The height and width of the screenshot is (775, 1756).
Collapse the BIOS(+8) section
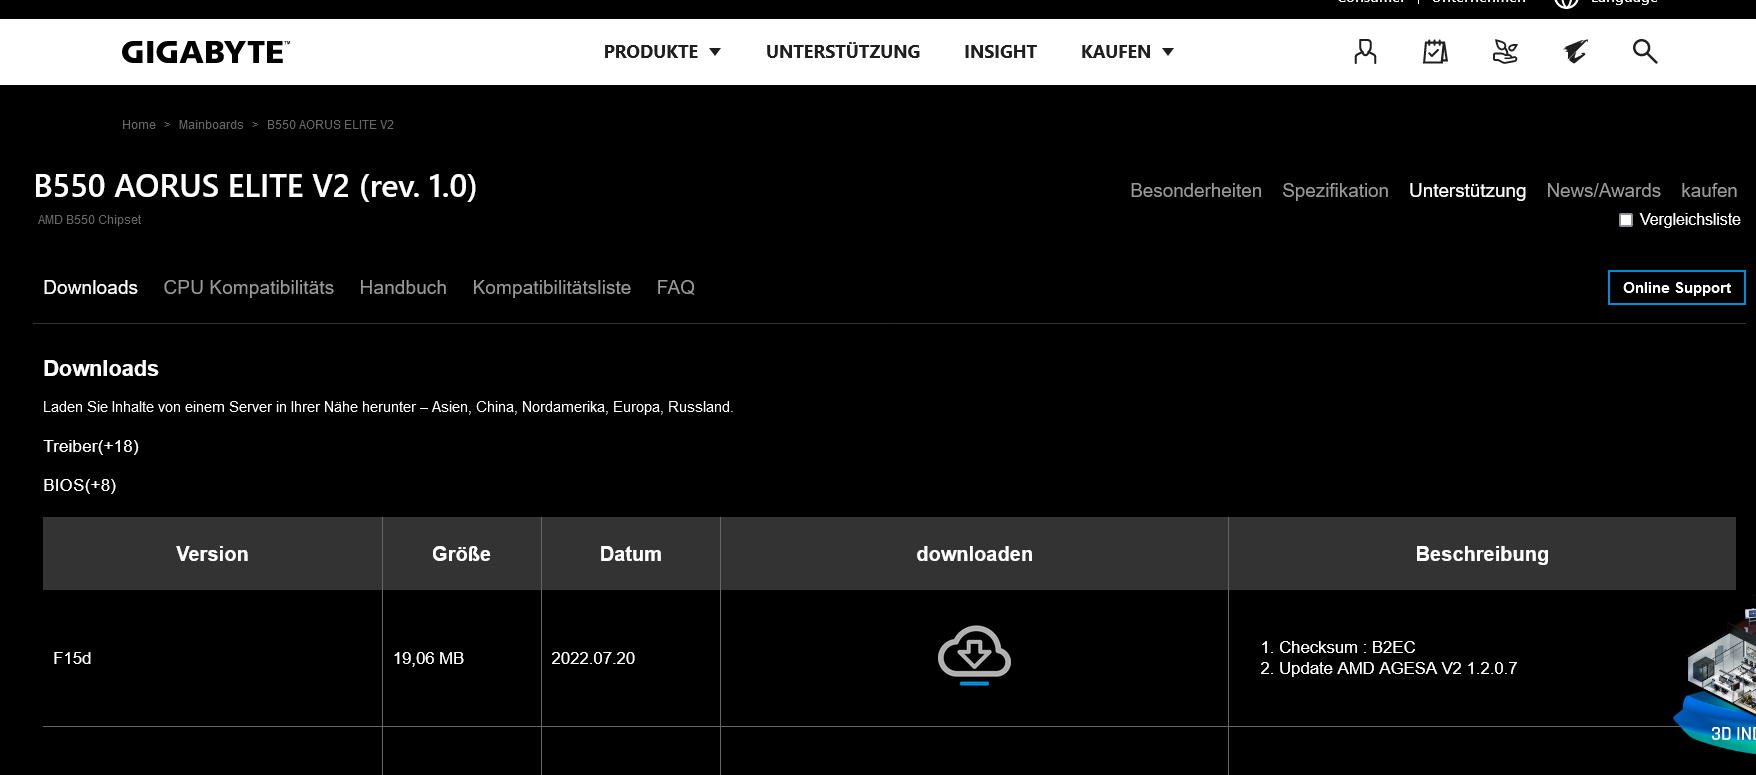click(80, 485)
